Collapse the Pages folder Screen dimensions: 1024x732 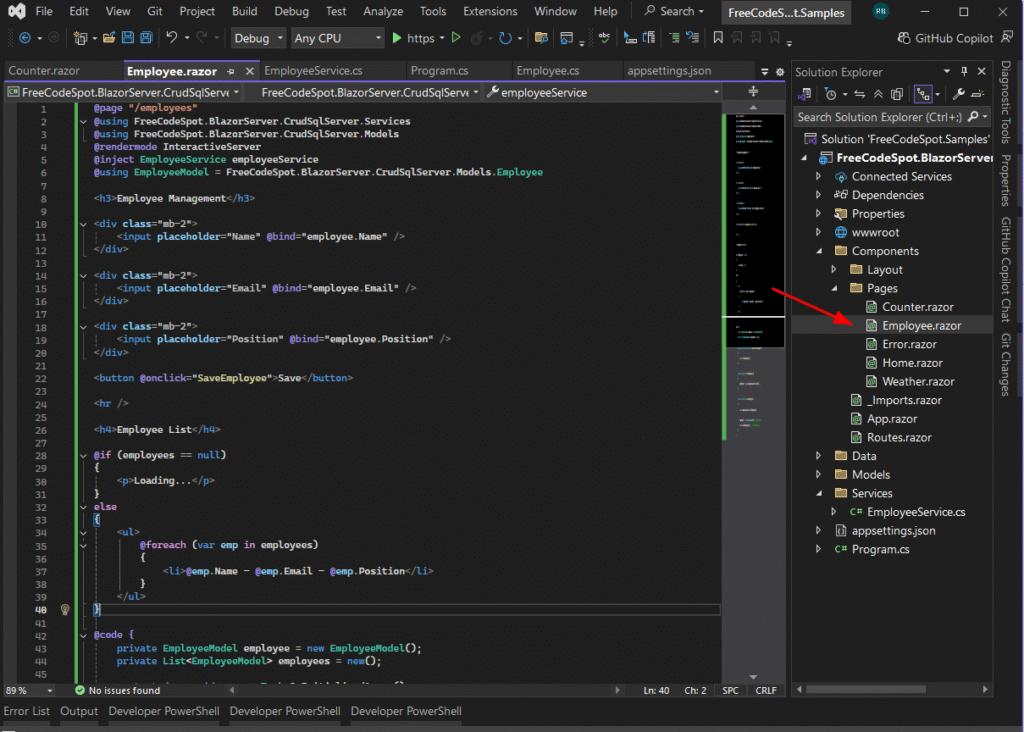[x=834, y=288]
